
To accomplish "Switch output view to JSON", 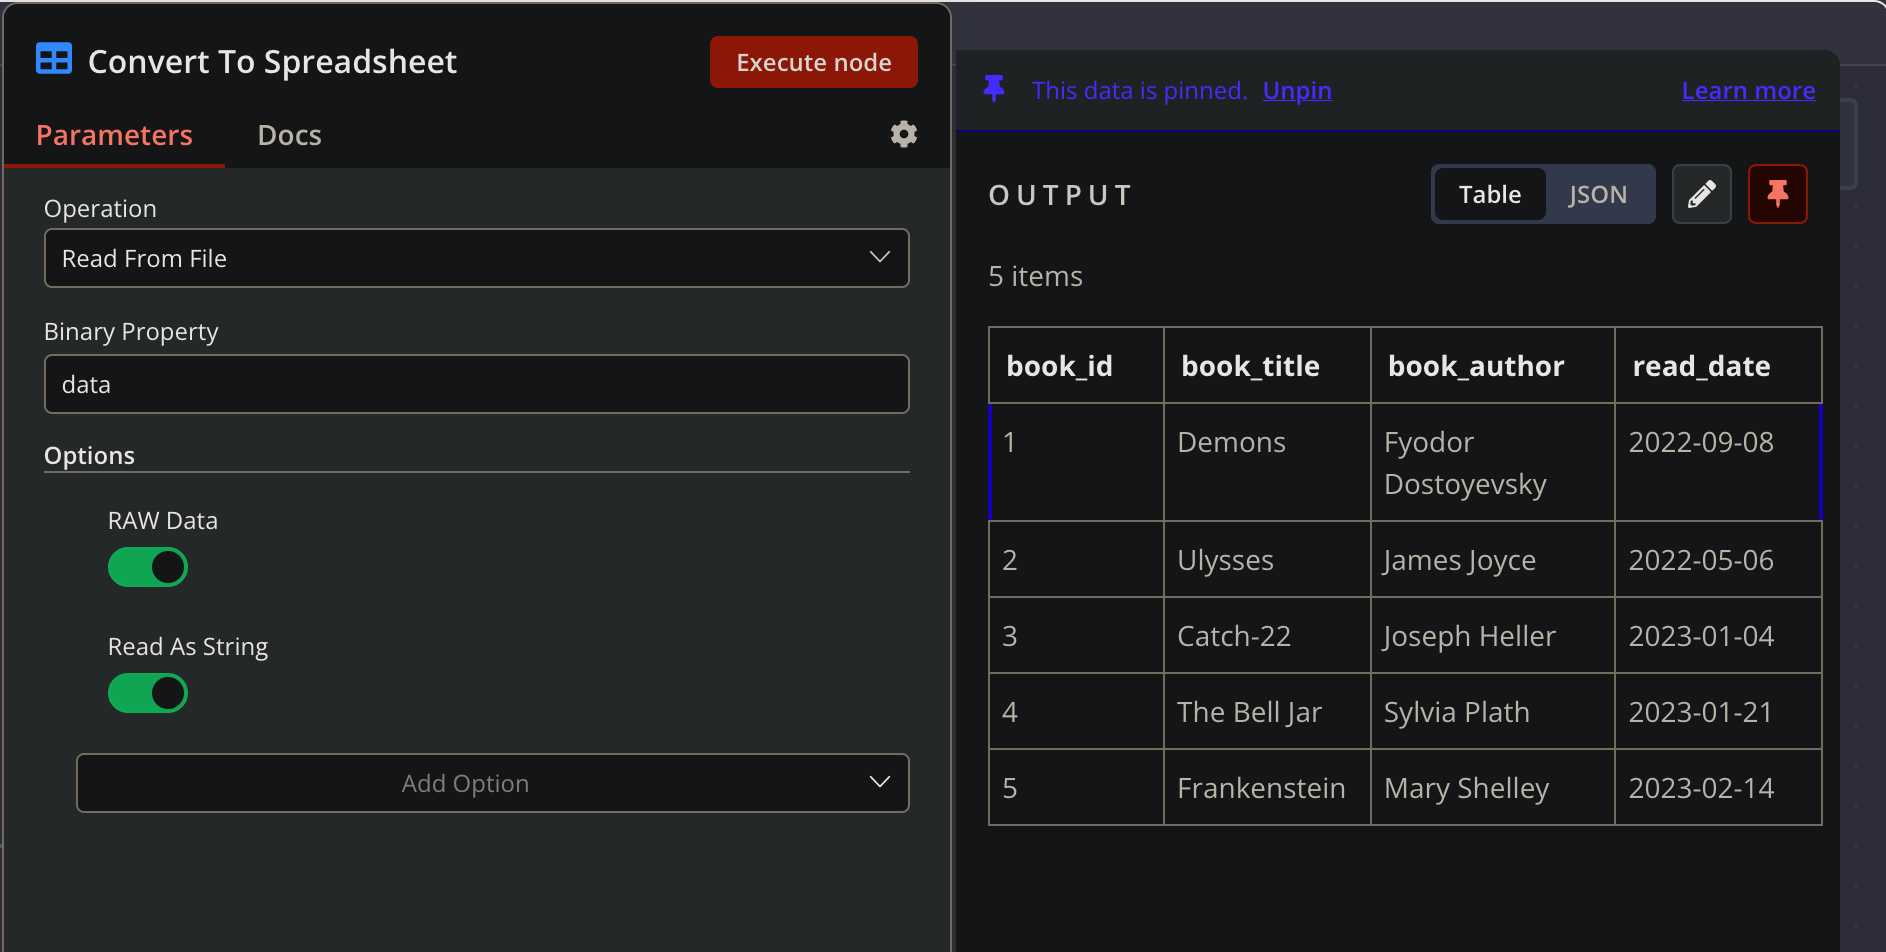I will 1597,194.
